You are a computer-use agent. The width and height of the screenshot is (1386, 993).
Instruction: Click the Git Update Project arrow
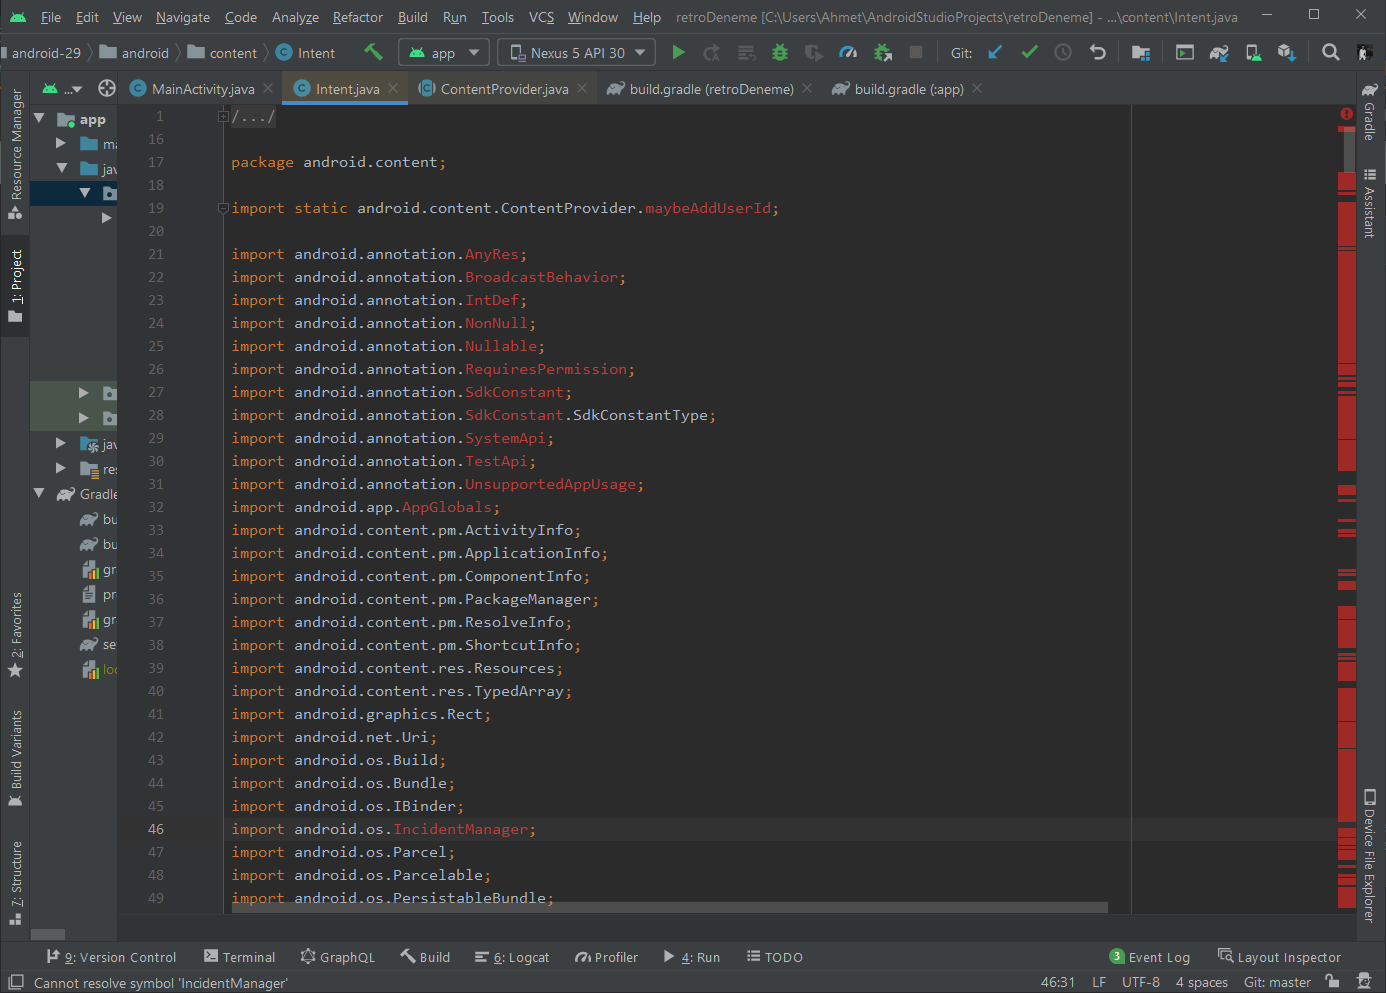(x=995, y=53)
